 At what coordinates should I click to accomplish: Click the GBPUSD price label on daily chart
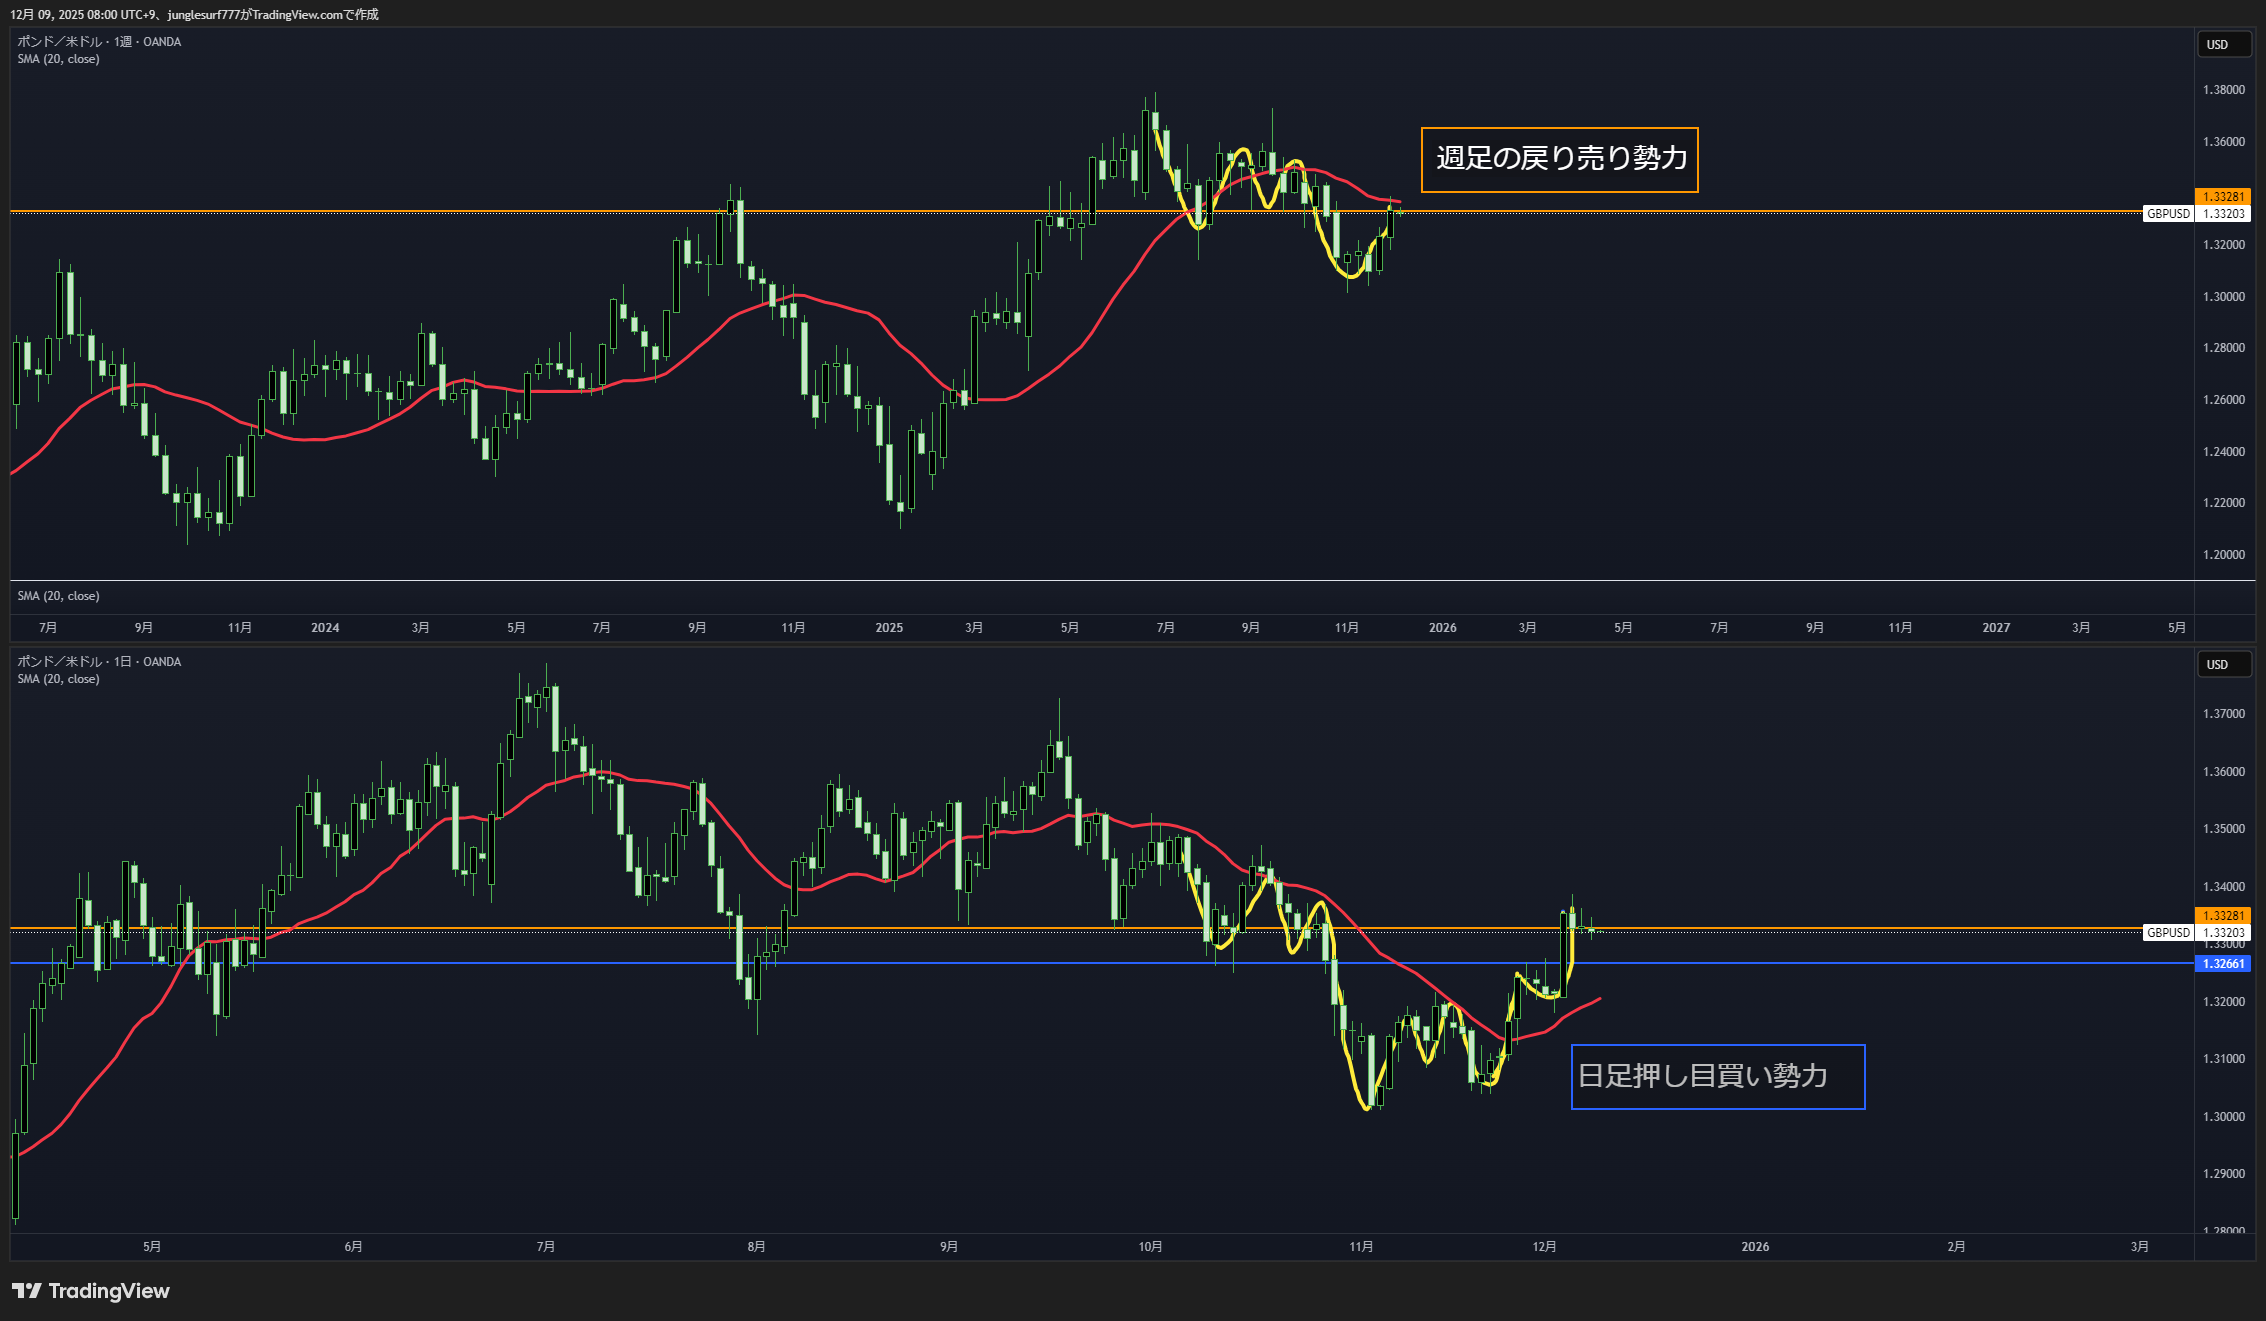pos(2168,933)
